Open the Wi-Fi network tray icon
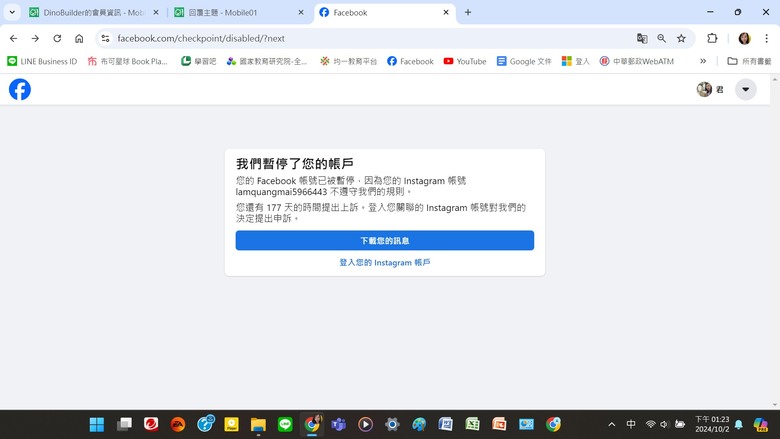This screenshot has height=439, width=780. point(651,424)
